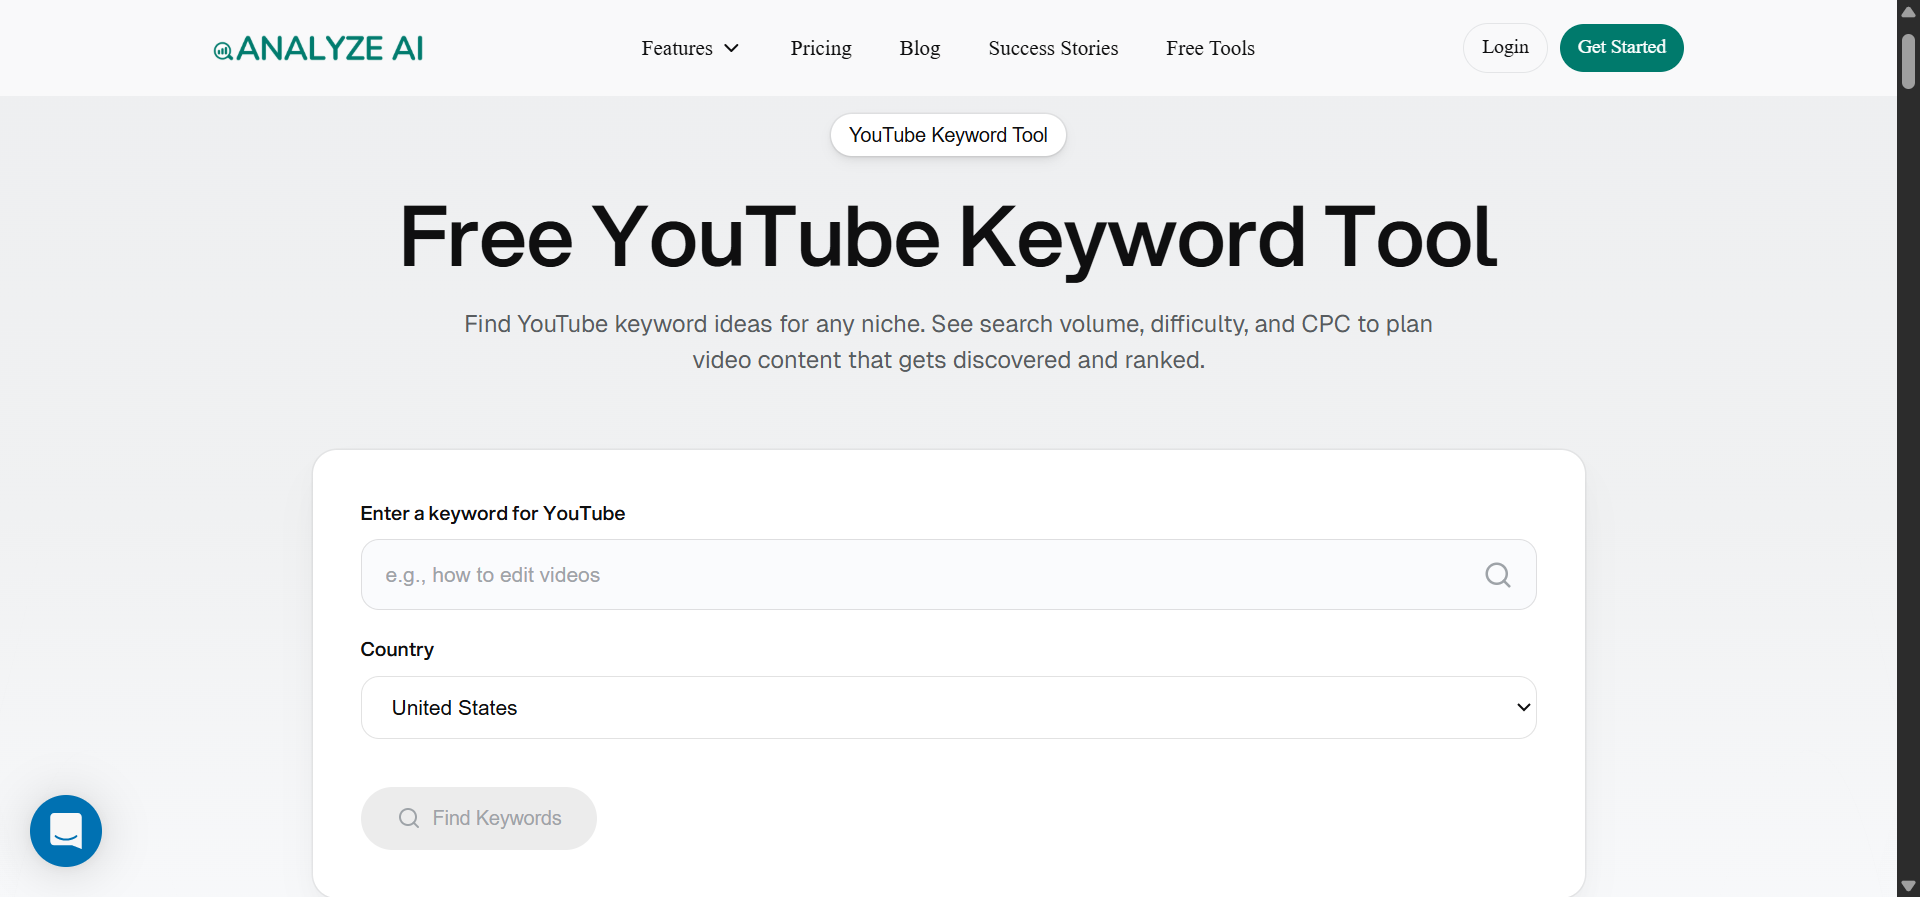
Task: Click the scrollbar down arrow
Action: 1908,886
